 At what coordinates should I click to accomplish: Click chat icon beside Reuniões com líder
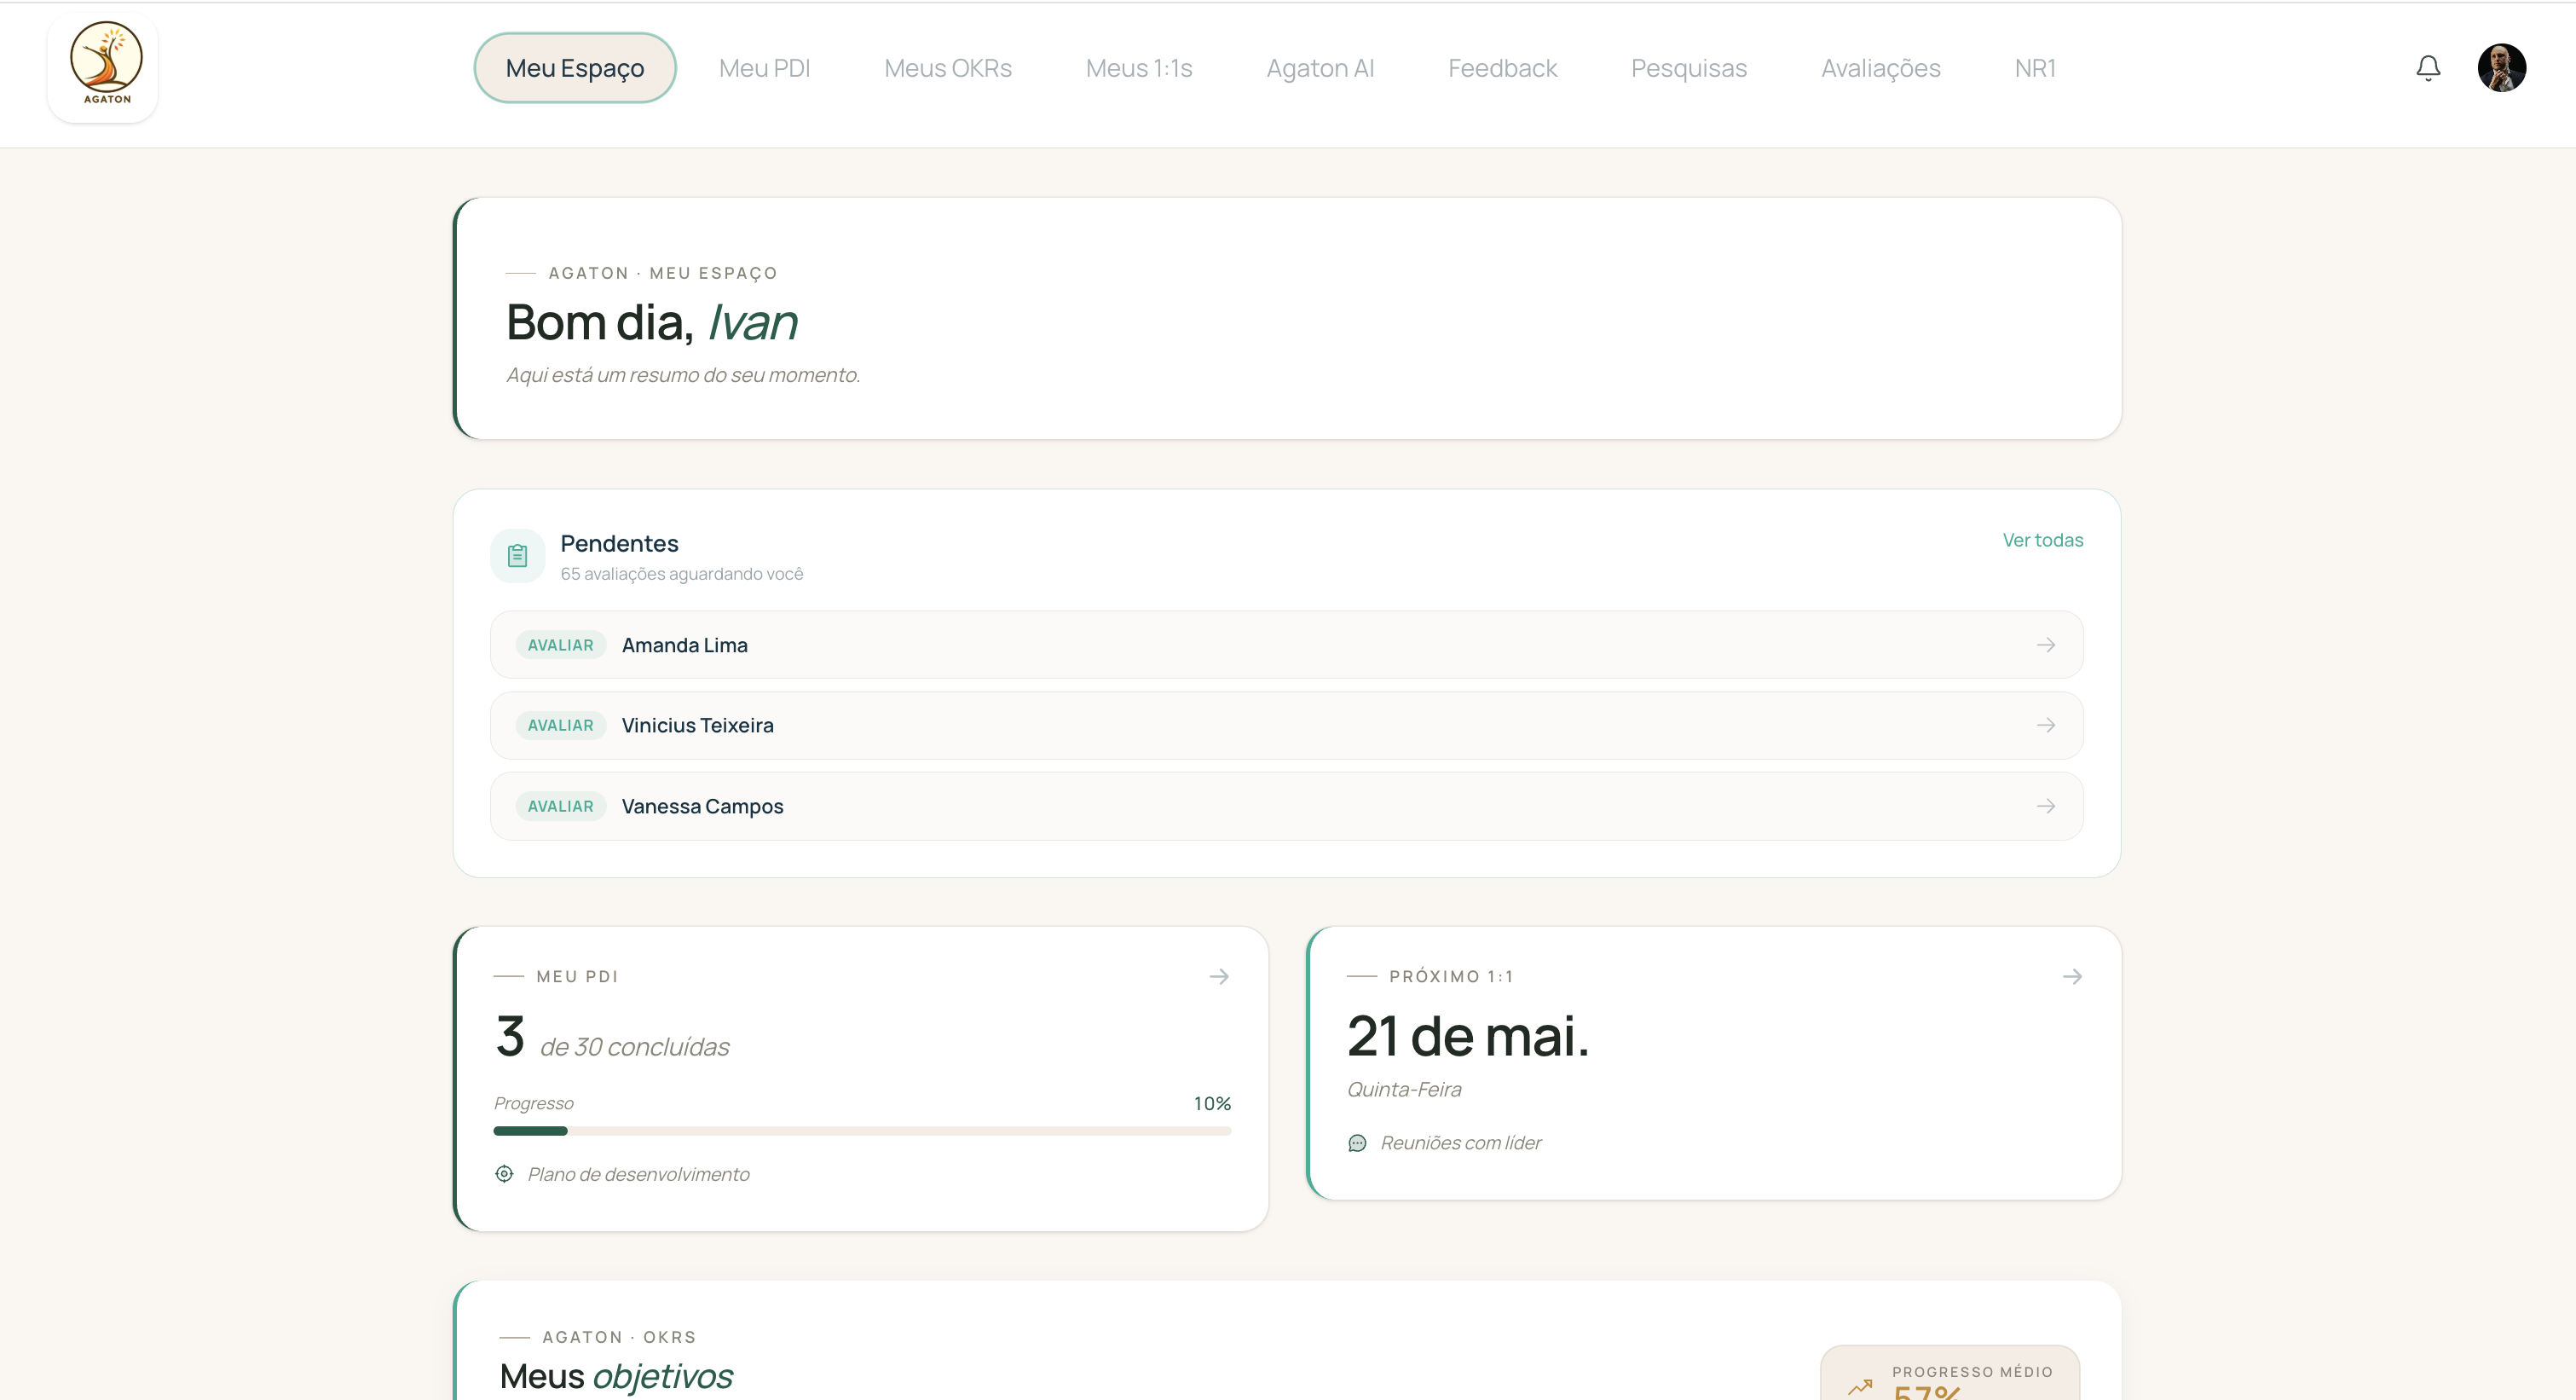tap(1357, 1143)
